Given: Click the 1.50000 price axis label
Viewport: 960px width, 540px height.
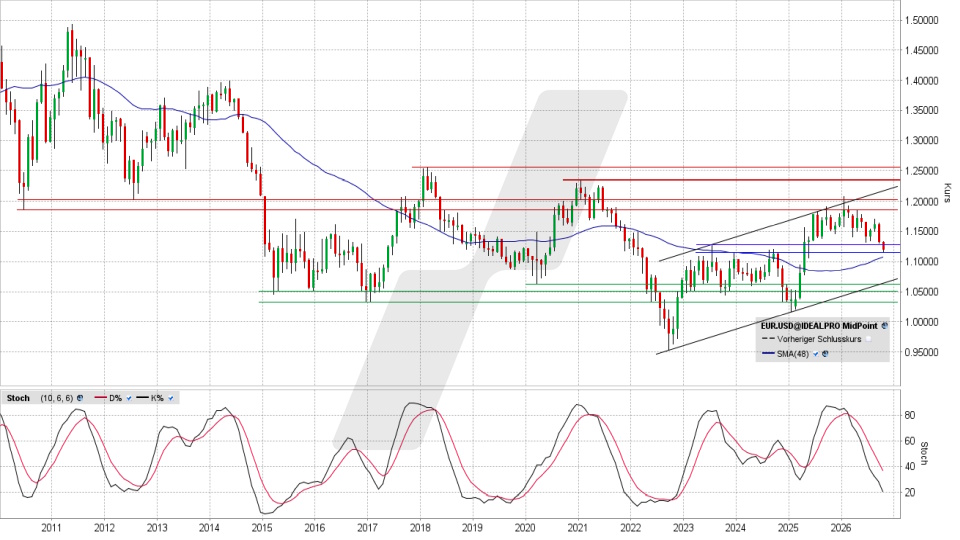Looking at the screenshot, I should coord(921,20).
